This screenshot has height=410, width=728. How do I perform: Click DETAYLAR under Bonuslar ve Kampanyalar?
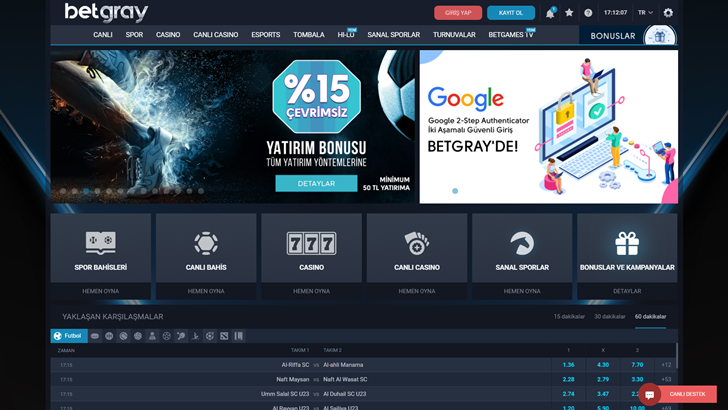[627, 291]
